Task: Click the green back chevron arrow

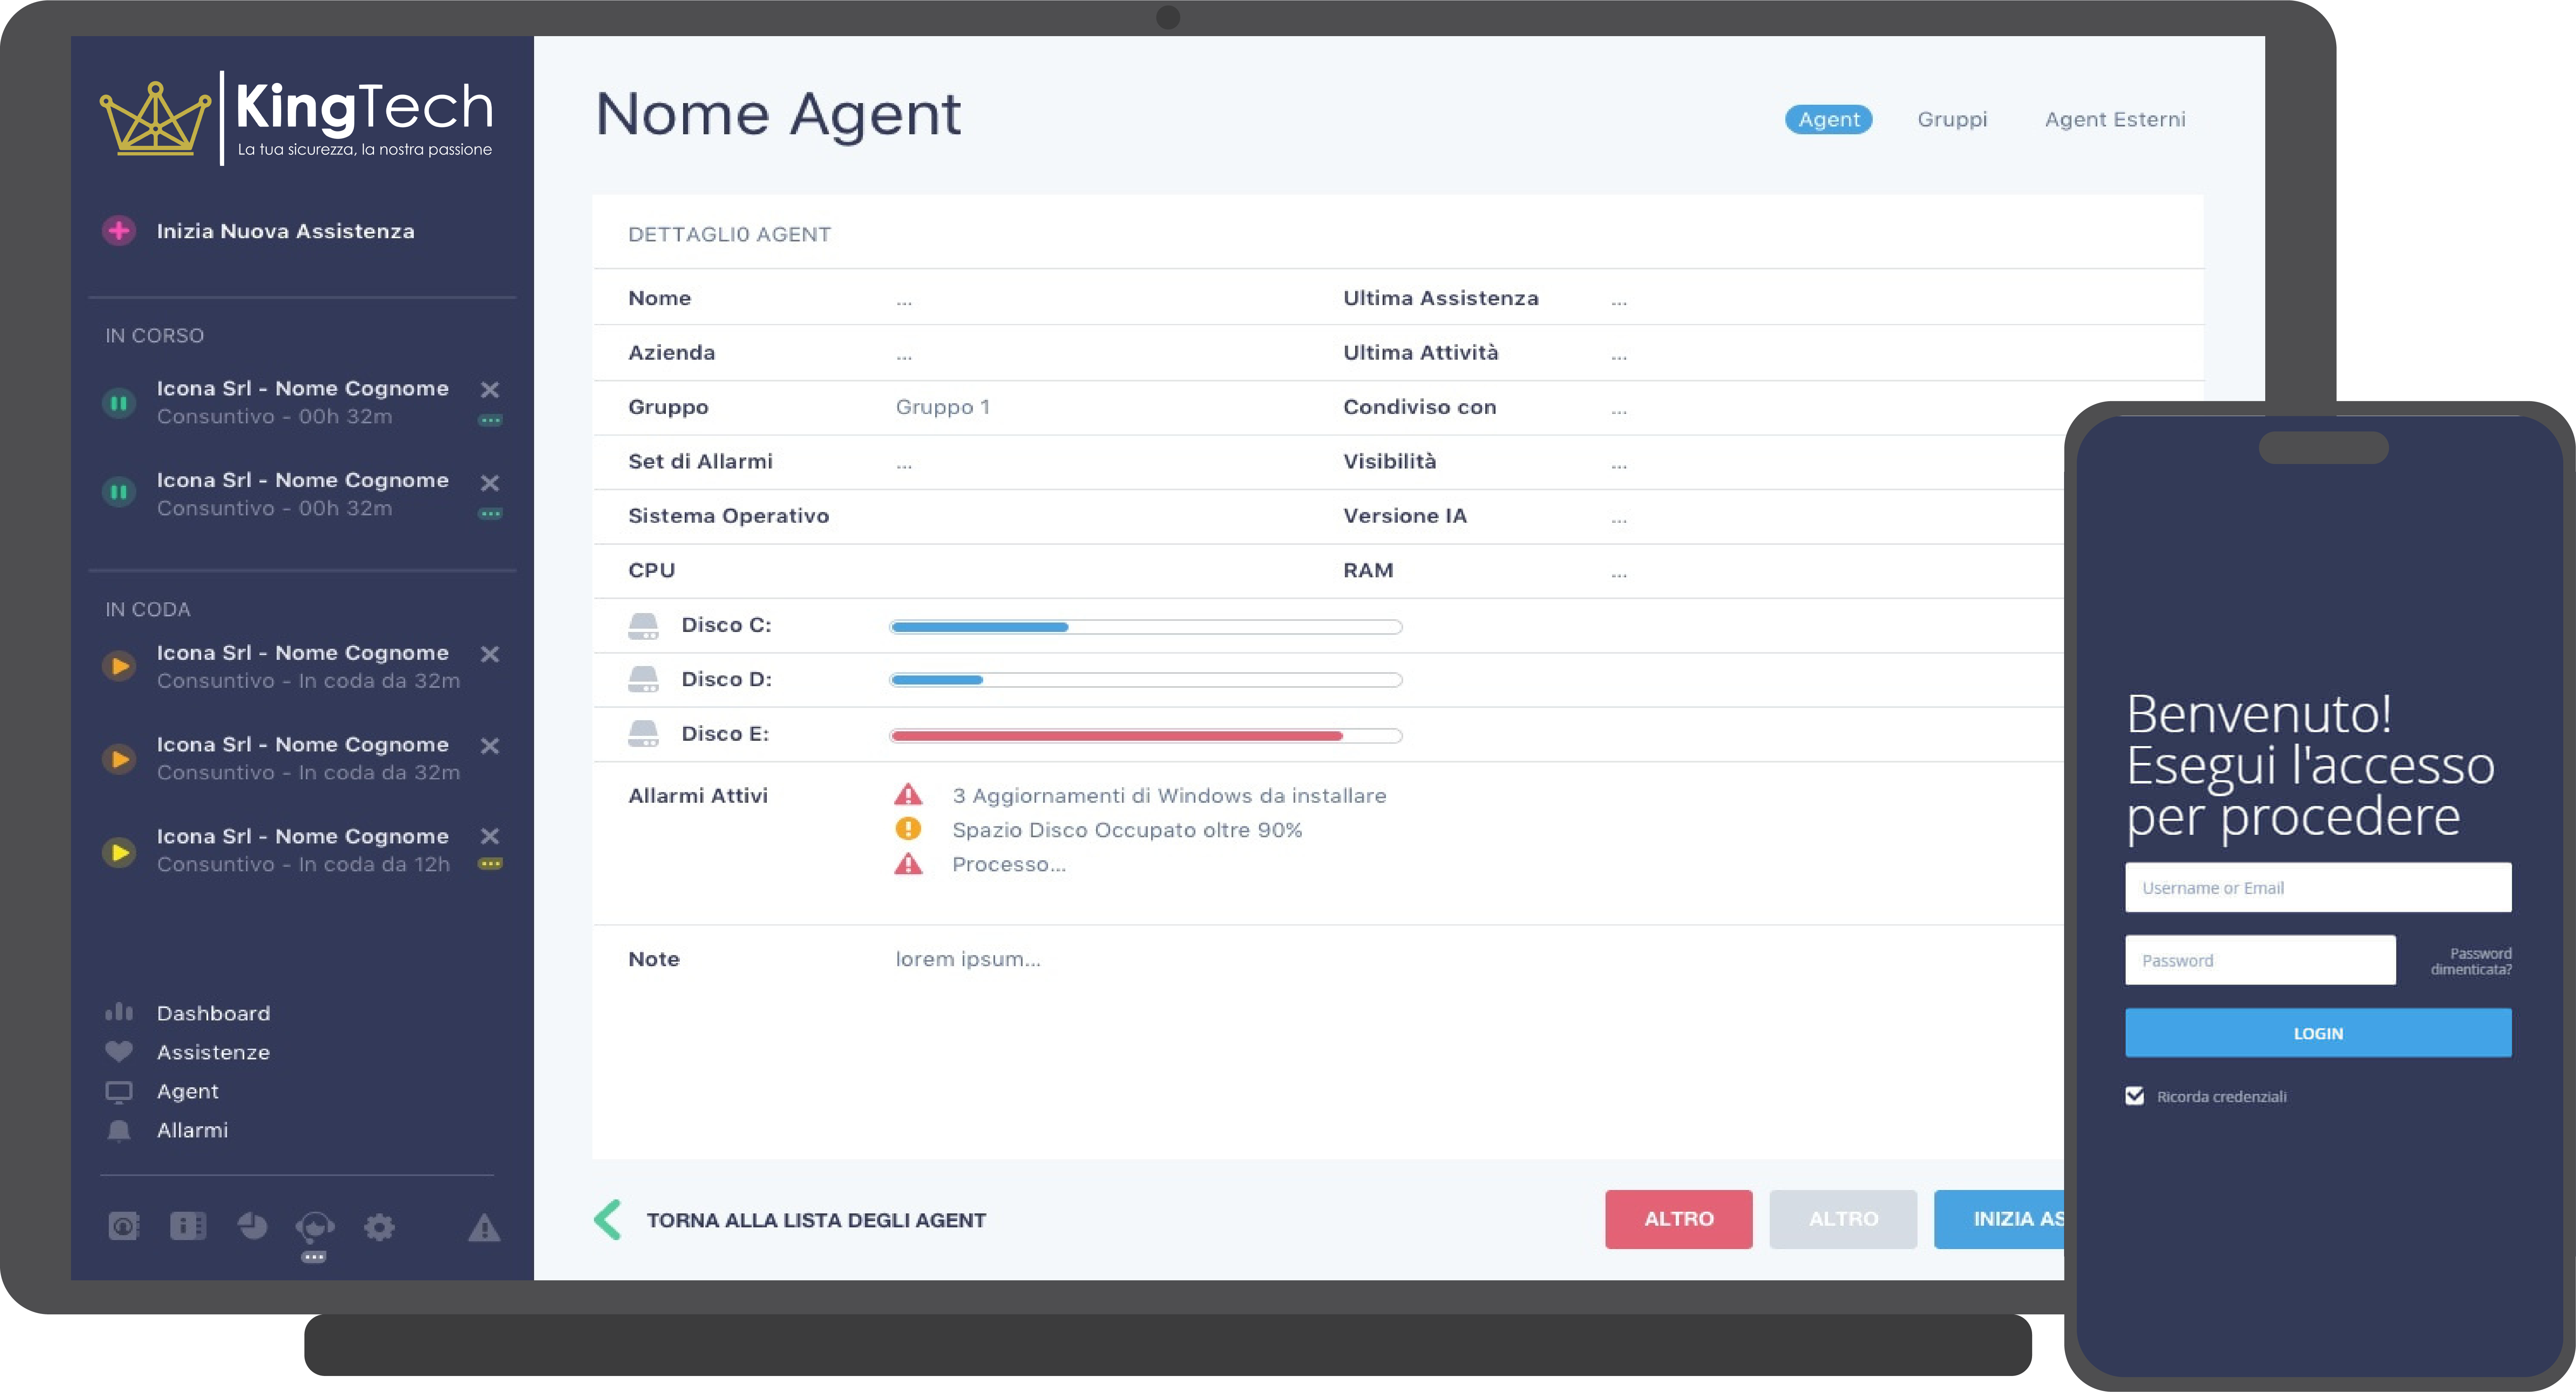Action: (x=608, y=1219)
